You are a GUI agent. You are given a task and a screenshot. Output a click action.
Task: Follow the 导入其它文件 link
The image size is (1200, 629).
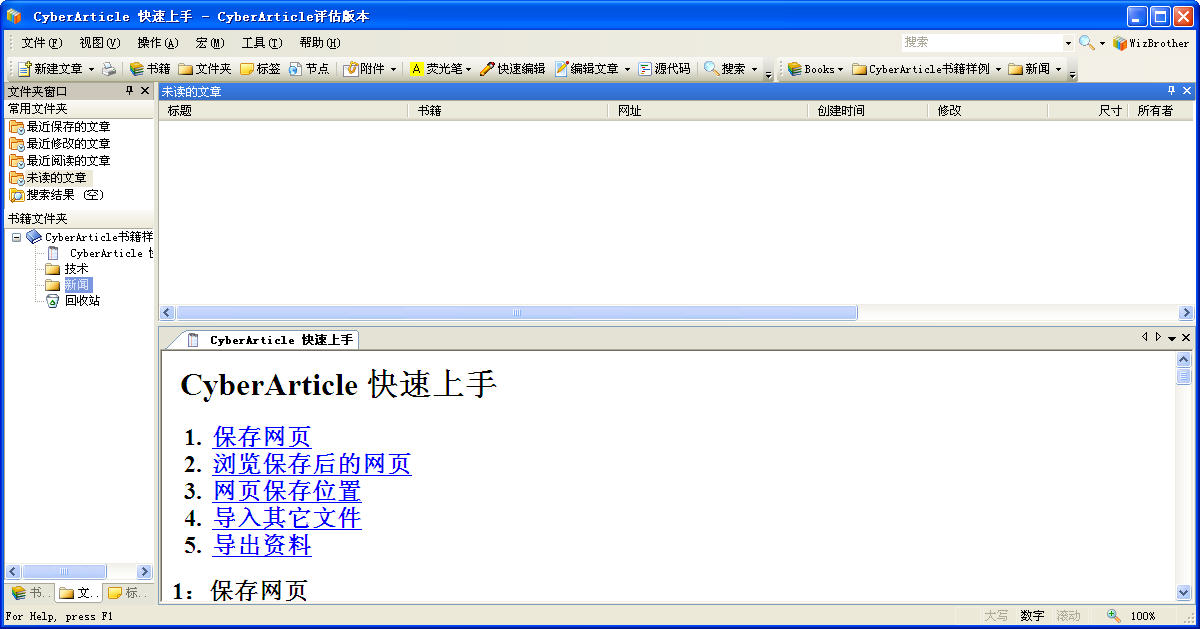[287, 518]
